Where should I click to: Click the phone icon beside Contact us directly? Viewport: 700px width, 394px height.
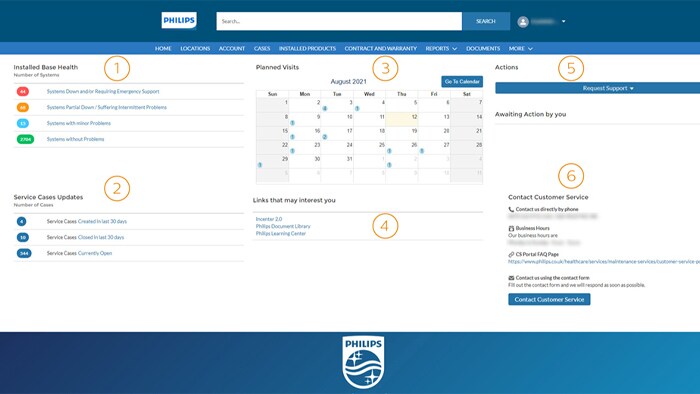pos(511,209)
